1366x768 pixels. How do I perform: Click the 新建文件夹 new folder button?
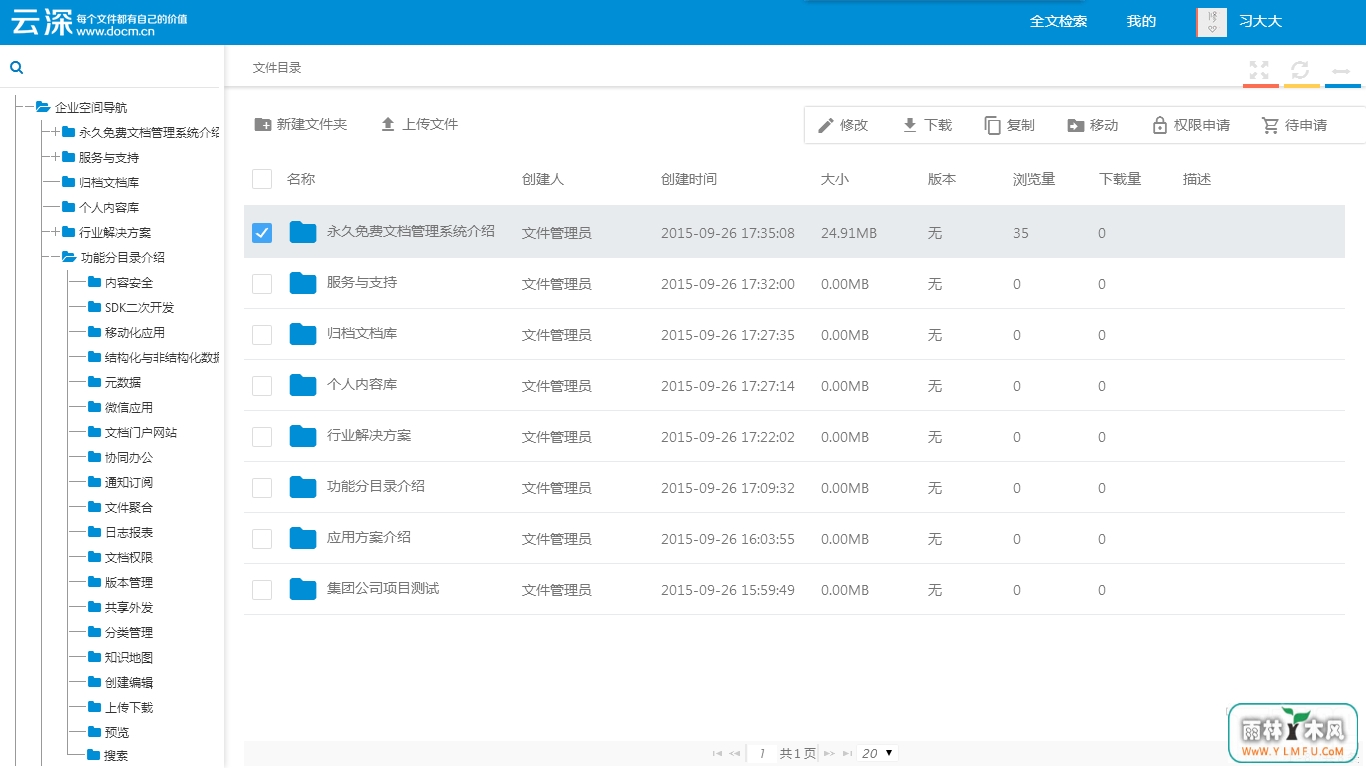[x=301, y=124]
